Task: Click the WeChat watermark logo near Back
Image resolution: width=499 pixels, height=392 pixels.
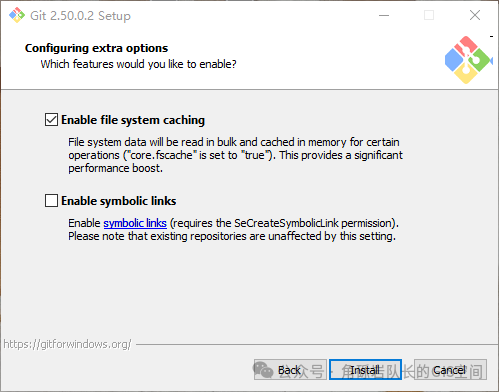Action: click(x=263, y=369)
